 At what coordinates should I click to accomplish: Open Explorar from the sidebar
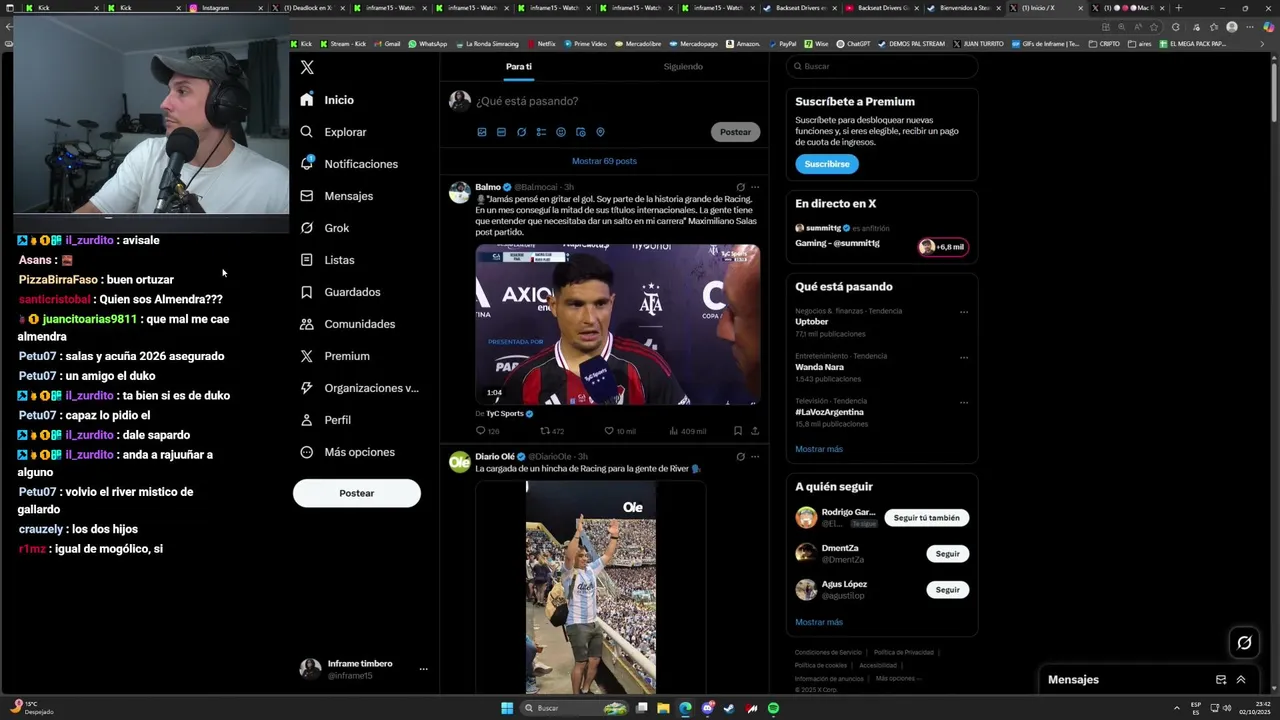(x=333, y=132)
